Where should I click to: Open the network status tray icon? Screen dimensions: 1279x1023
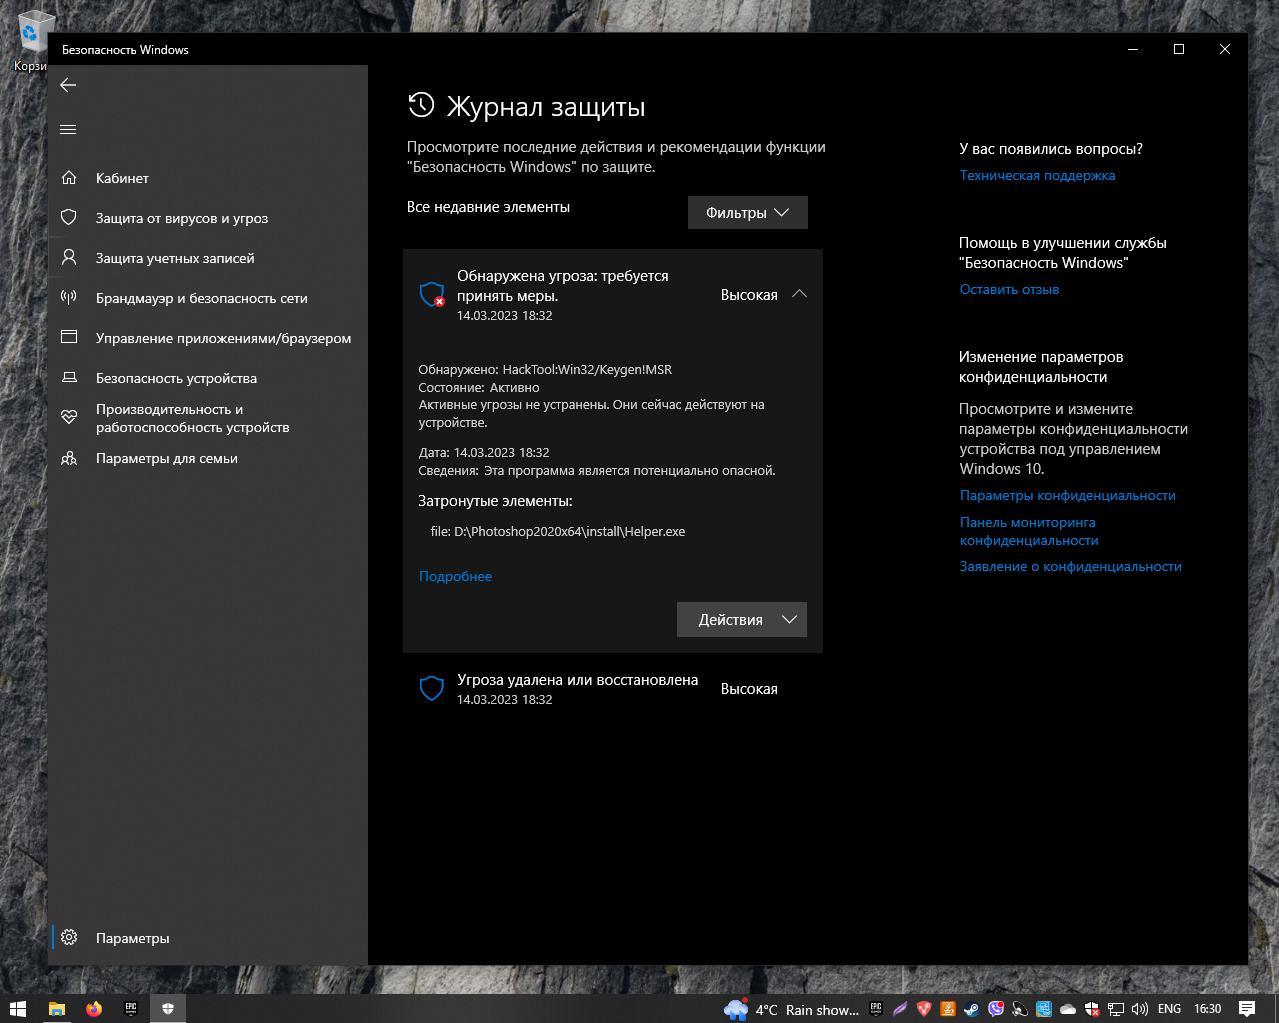pos(1116,1009)
